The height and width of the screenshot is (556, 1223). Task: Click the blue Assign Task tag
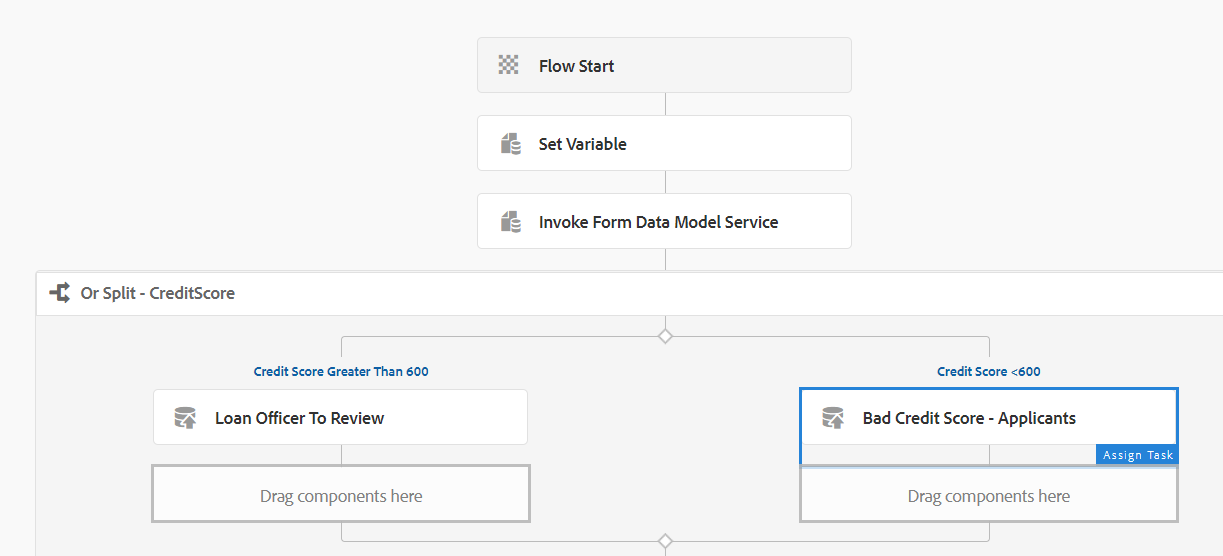point(1137,455)
